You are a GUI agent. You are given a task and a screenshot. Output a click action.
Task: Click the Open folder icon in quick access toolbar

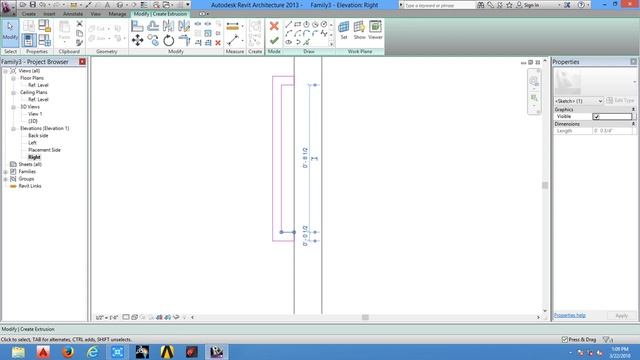[23, 5]
